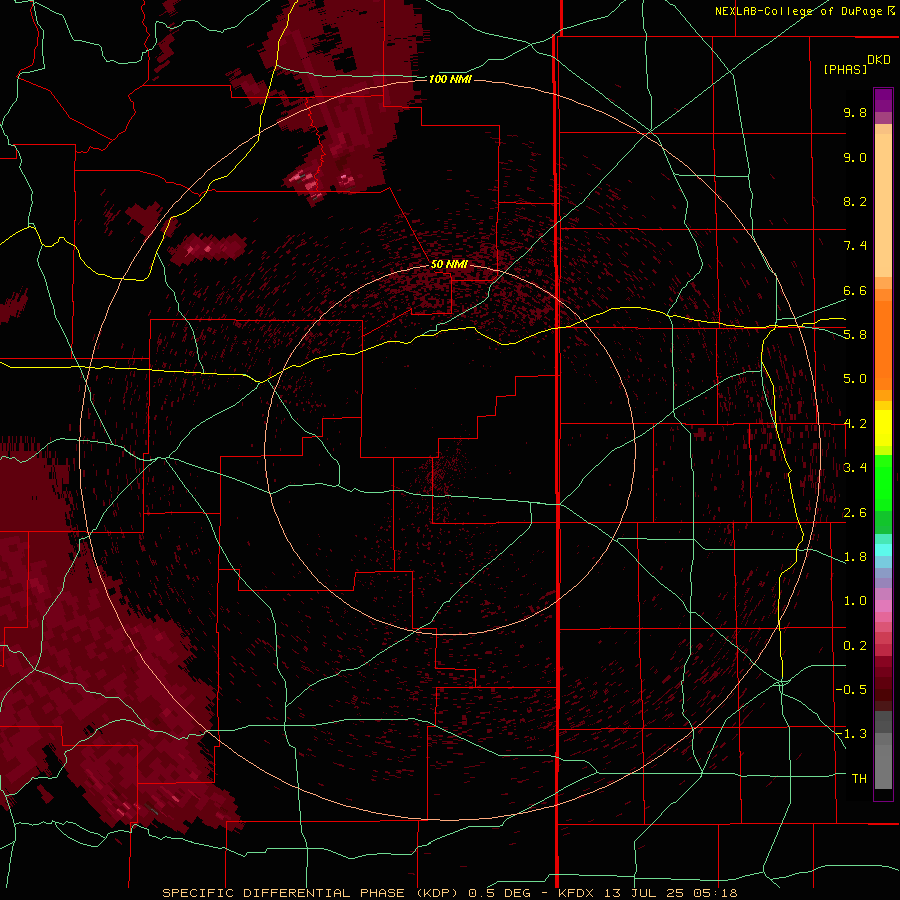Click the 1.8 legend value

[855, 557]
